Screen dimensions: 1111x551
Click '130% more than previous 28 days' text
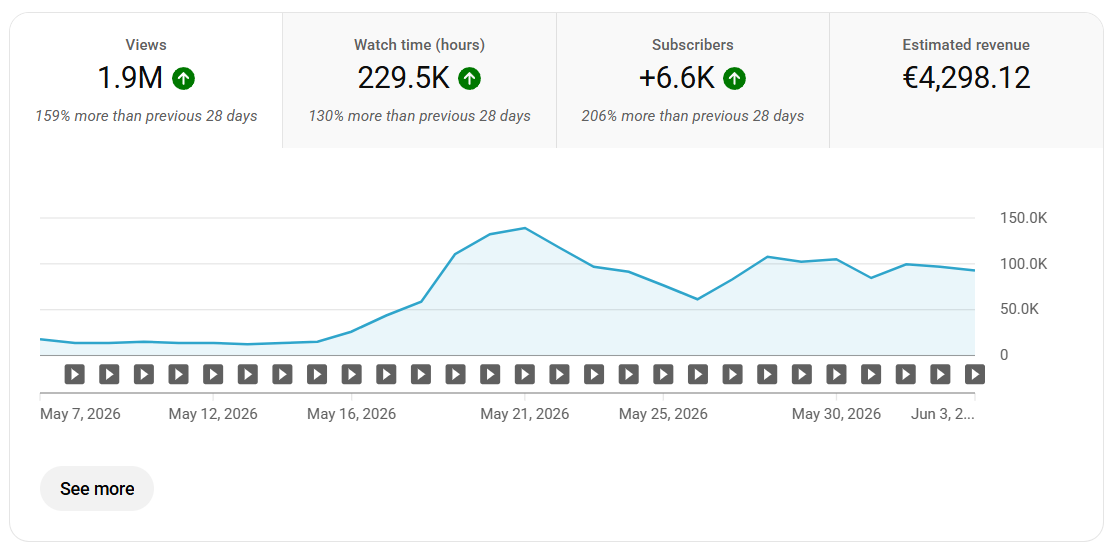tap(419, 116)
